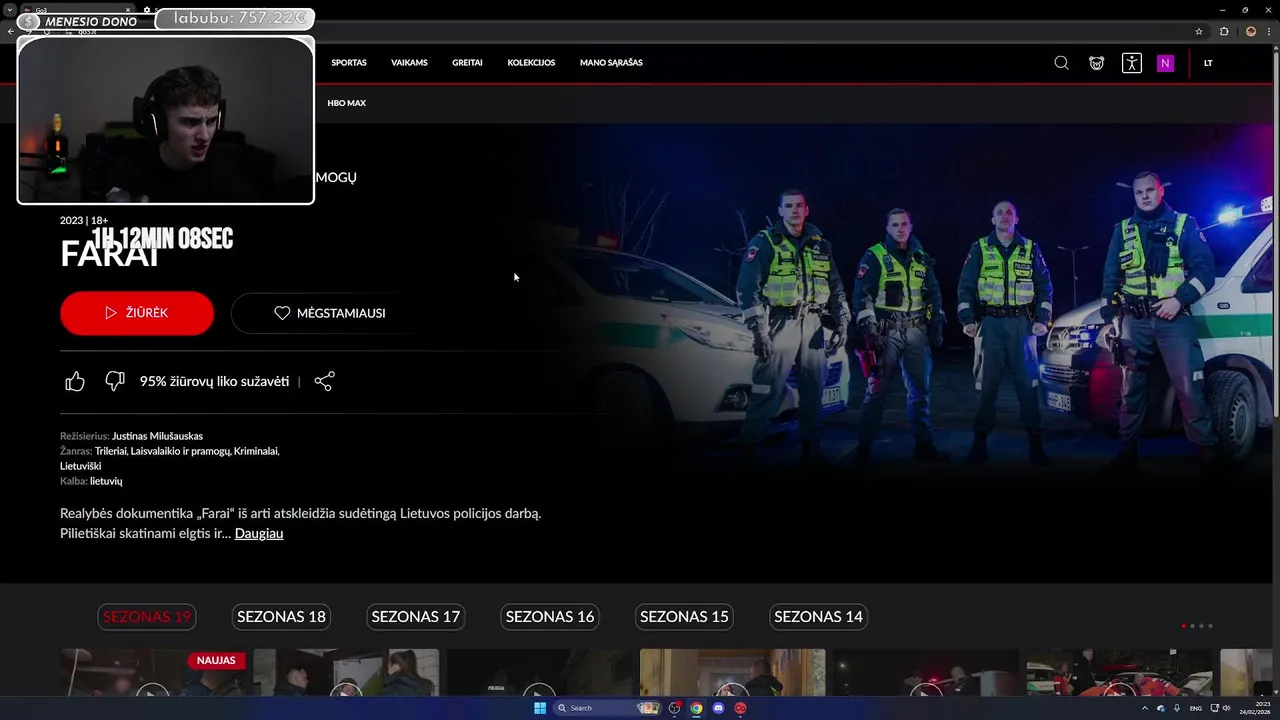Select the SEZONAS 16 tab

pyautogui.click(x=549, y=617)
